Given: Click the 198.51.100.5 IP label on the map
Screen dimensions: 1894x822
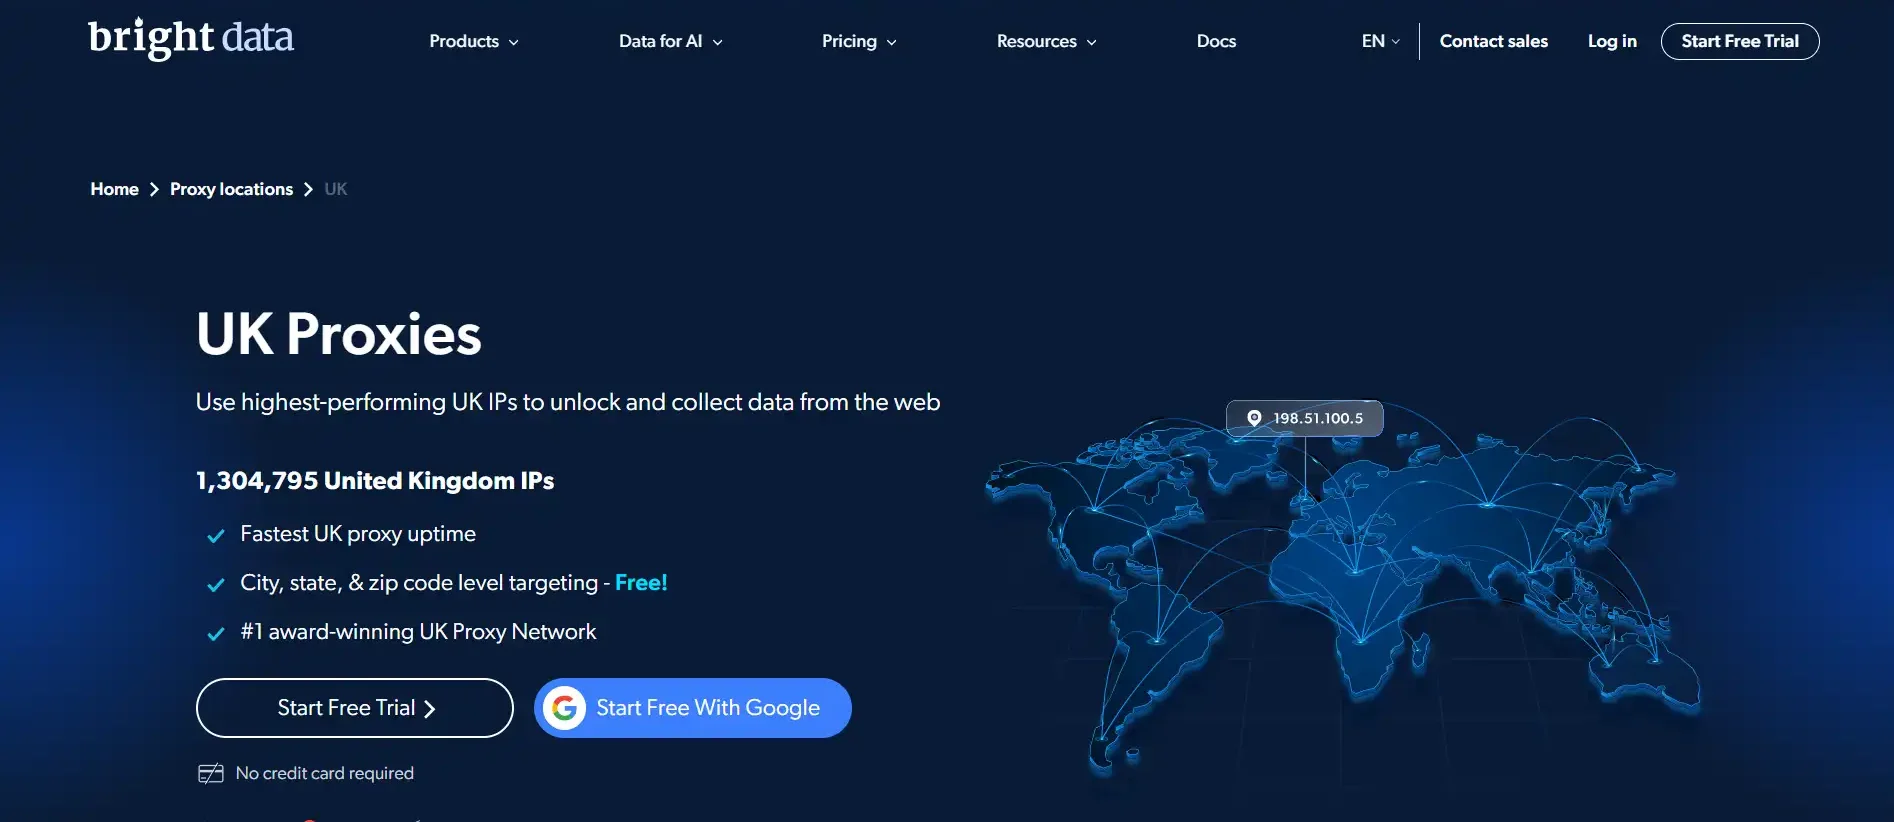Looking at the screenshot, I should pyautogui.click(x=1305, y=418).
